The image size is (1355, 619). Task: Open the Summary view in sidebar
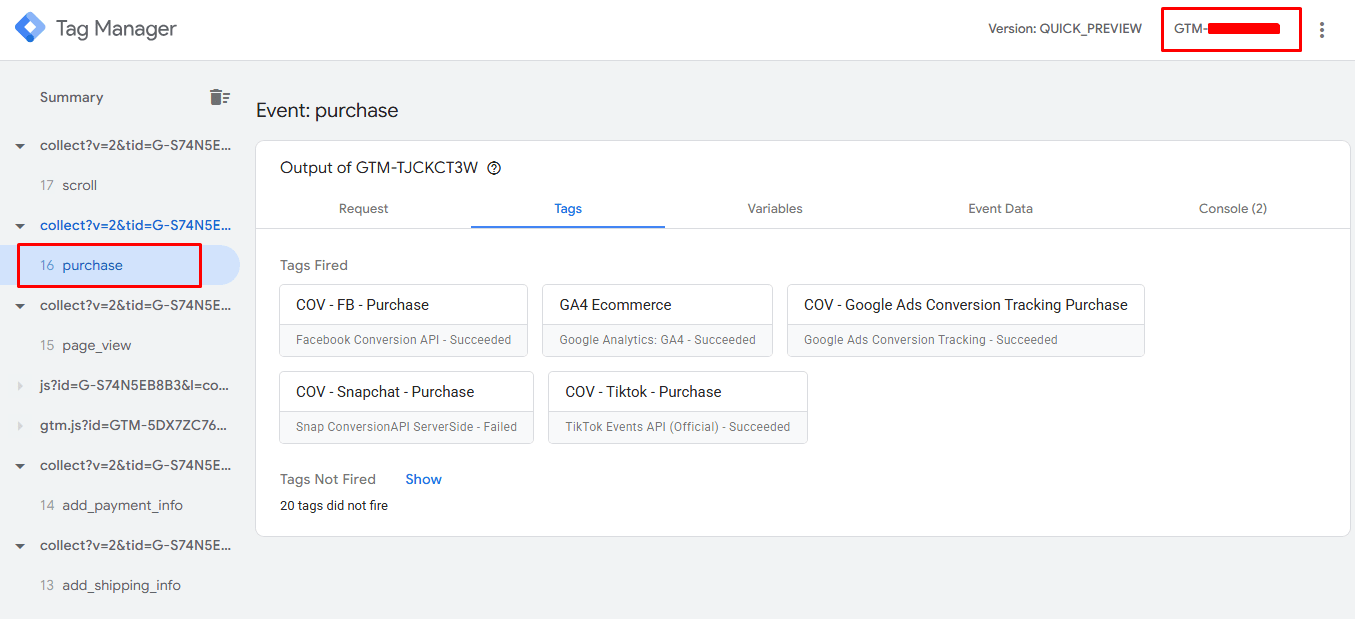coord(71,97)
